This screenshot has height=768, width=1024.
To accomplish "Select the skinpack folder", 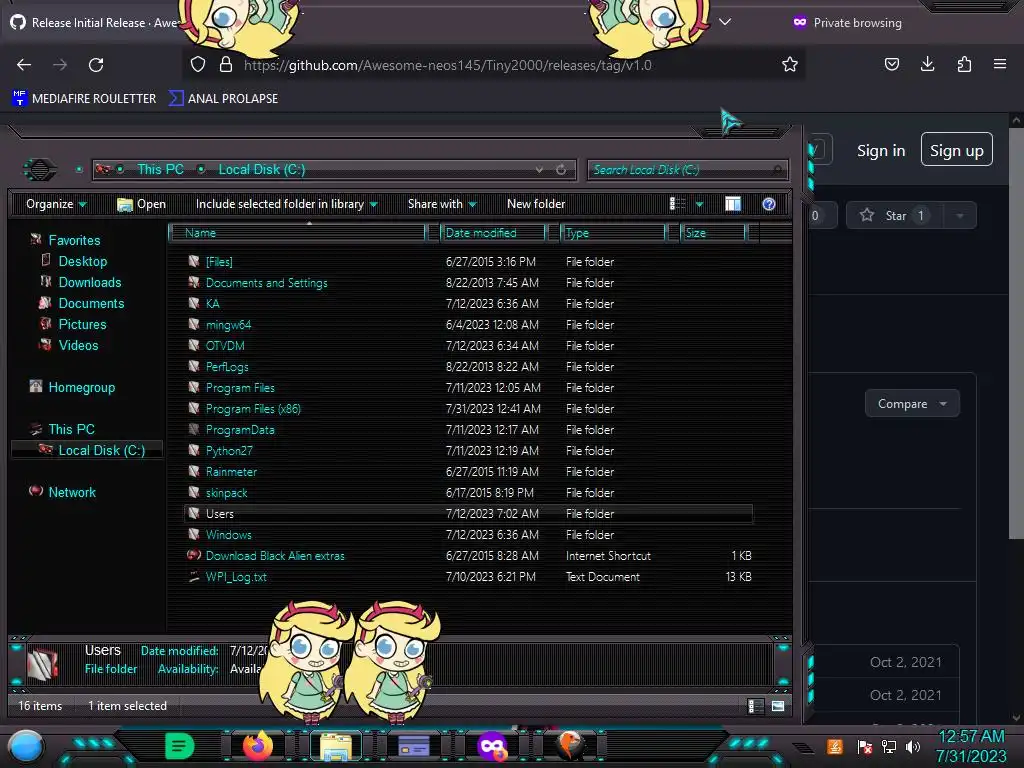I will pyautogui.click(x=226, y=493).
